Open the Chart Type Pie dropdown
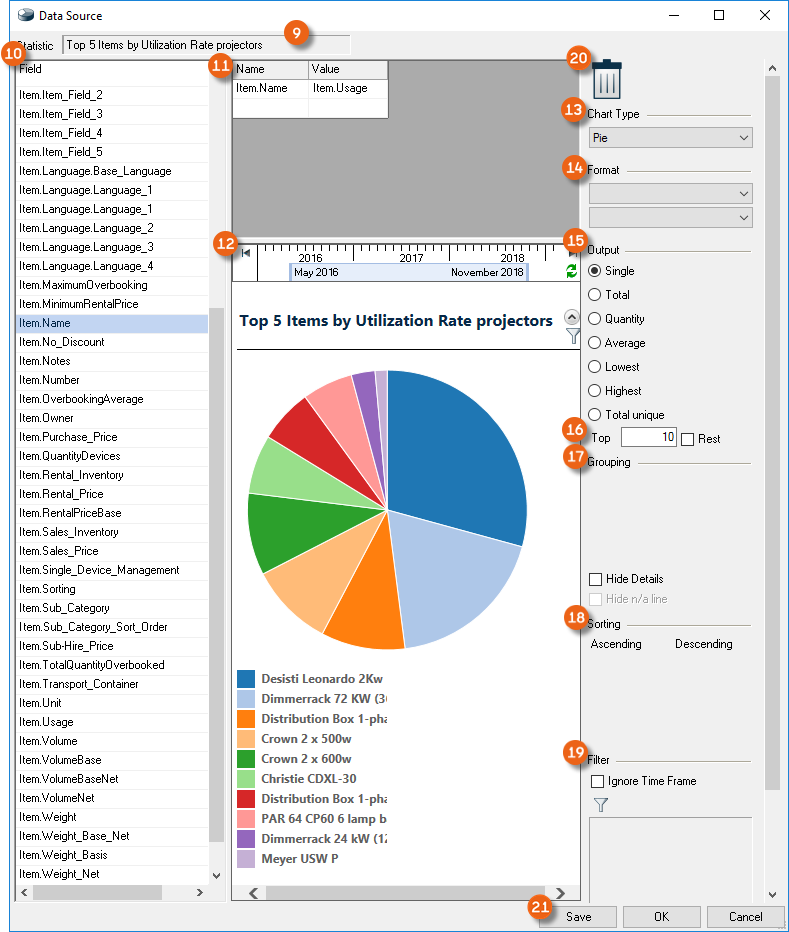 pos(670,137)
